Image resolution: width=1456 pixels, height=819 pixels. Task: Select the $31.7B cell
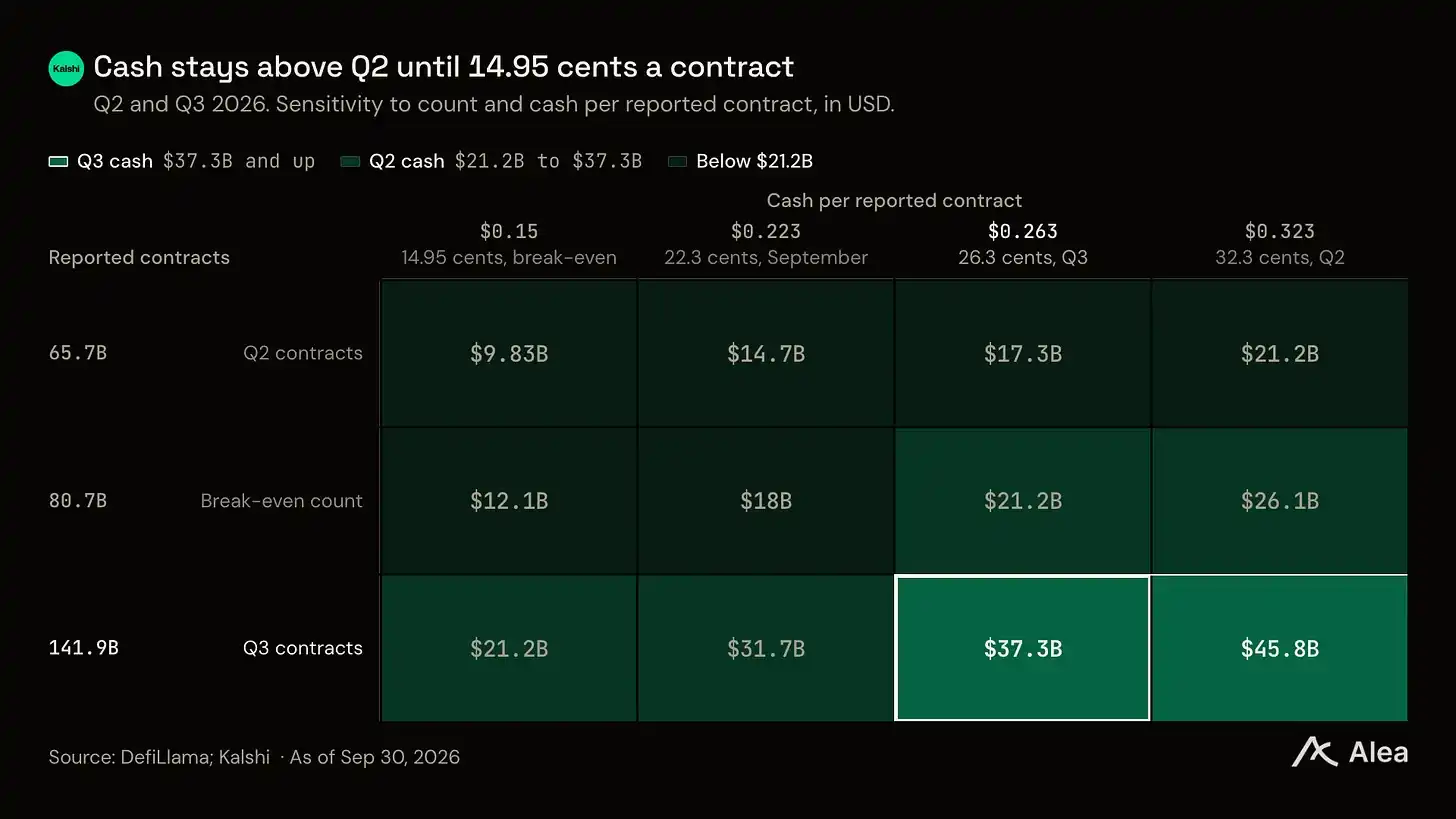(x=766, y=648)
